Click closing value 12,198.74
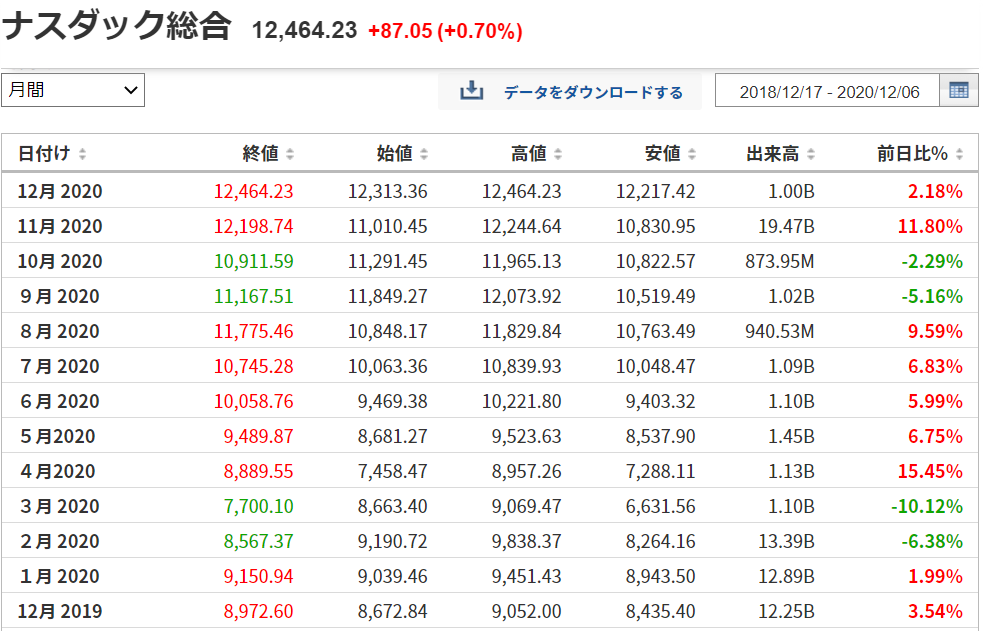988x631 pixels. (x=253, y=226)
